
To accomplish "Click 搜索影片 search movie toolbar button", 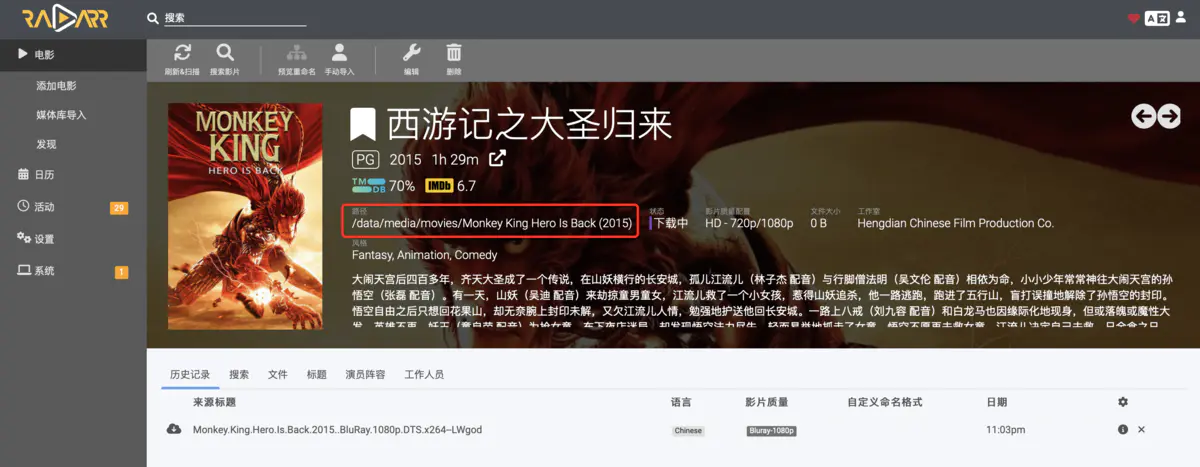I will point(225,59).
